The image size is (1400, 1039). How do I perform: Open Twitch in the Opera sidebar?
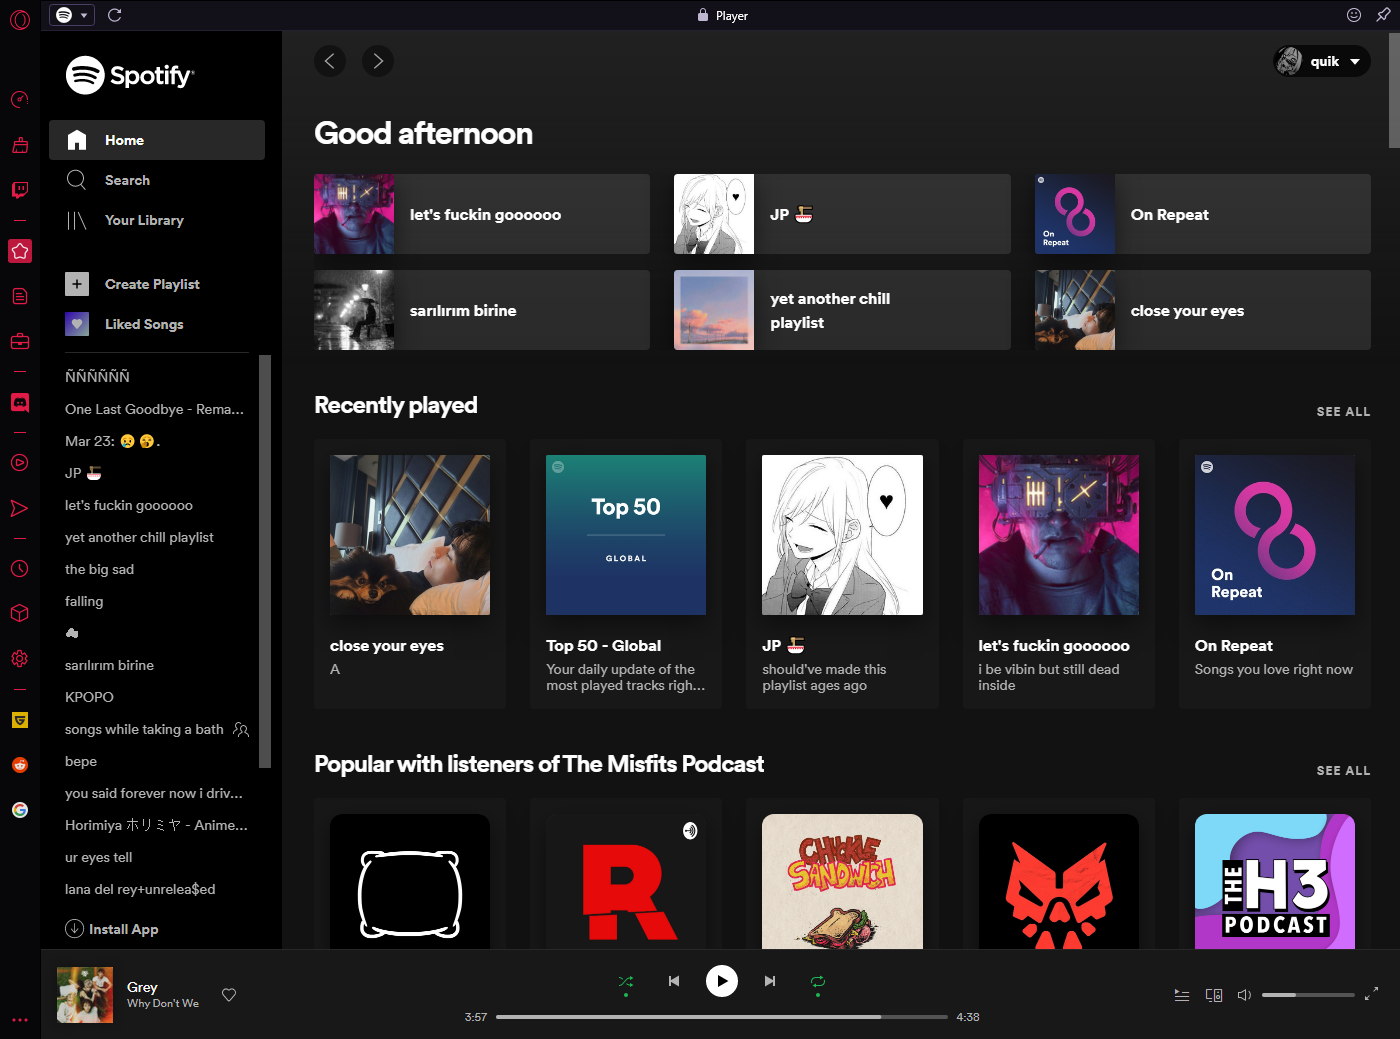point(20,190)
